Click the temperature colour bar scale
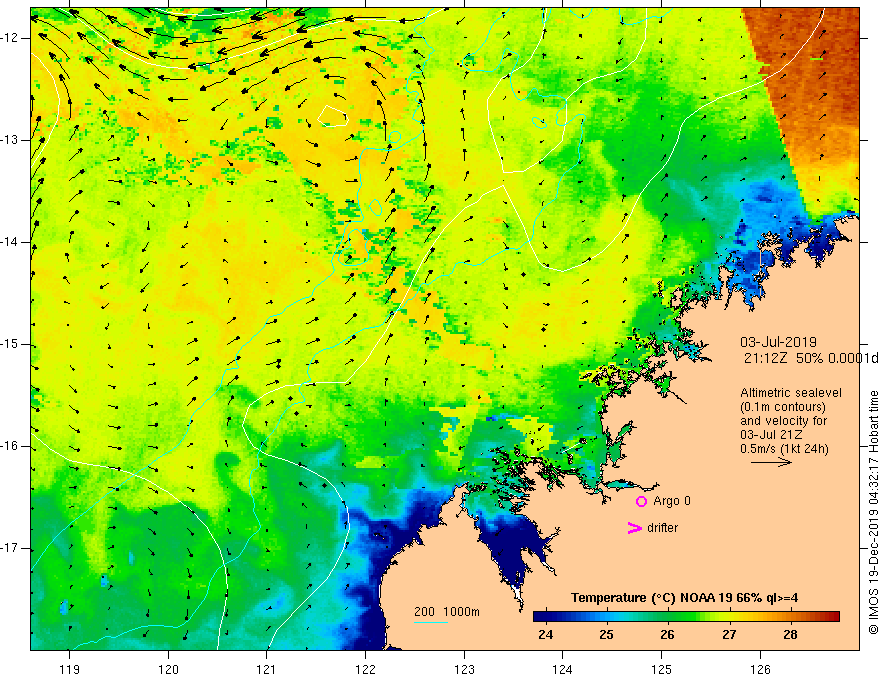Screen dimensions: 880x680 [686, 617]
